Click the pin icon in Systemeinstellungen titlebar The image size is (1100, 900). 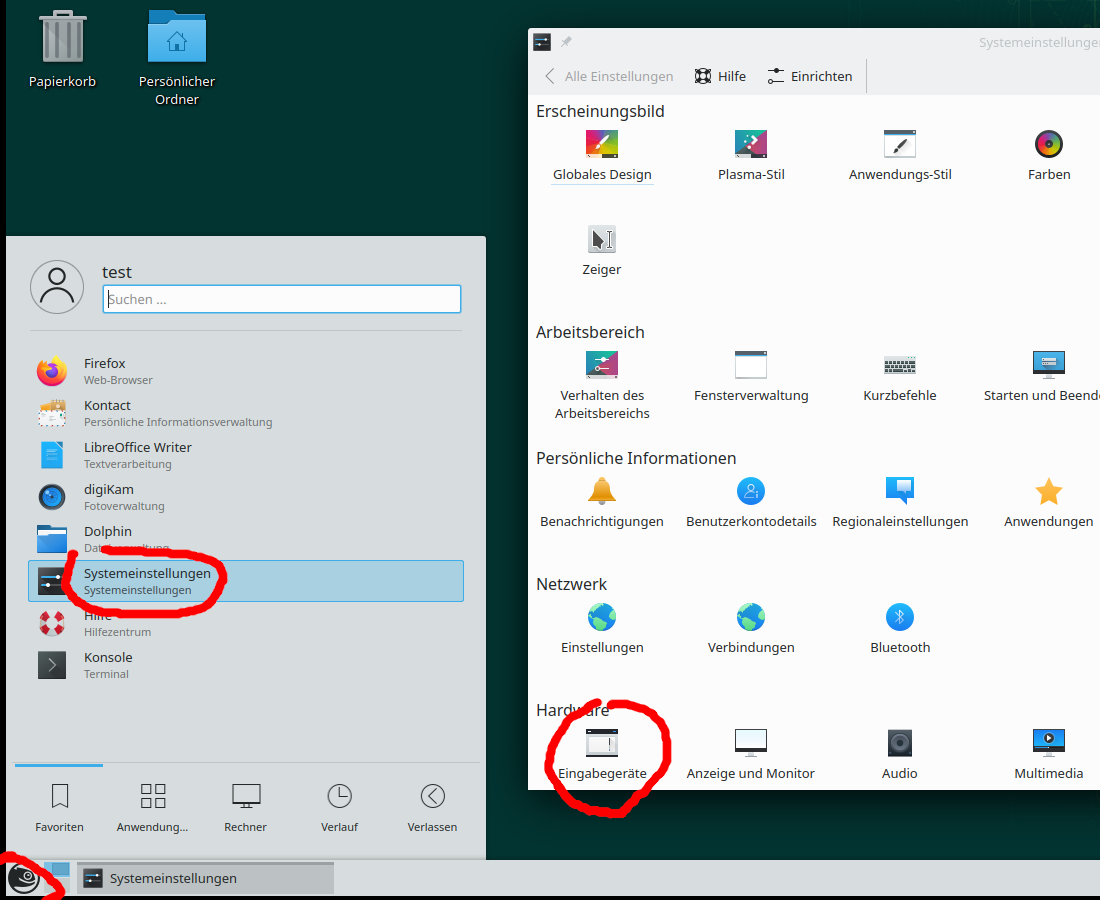coord(566,42)
